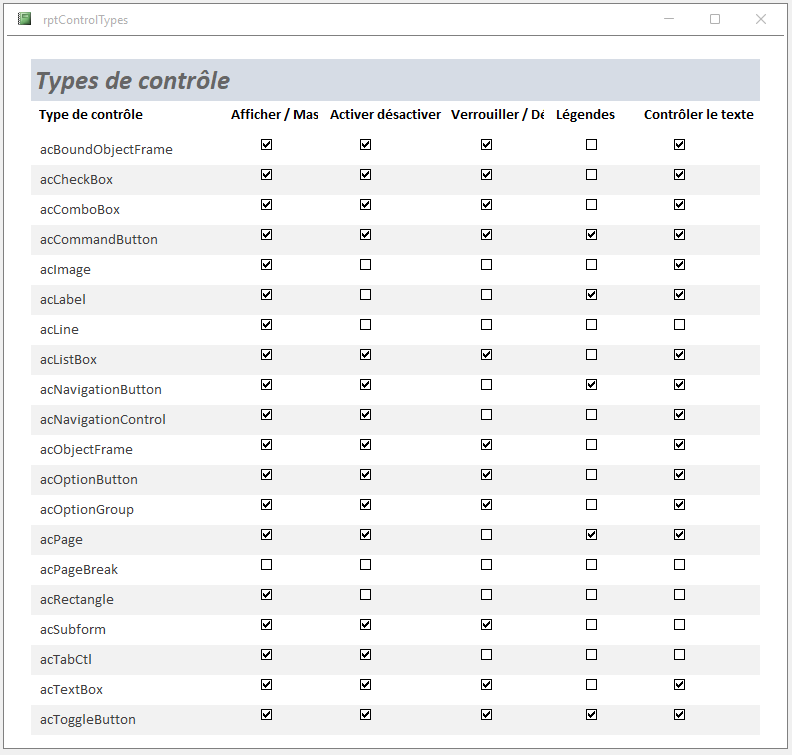Viewport: 792px width, 755px height.
Task: Toggle acObjectFrame Contrôler le texte checkbox
Action: click(x=679, y=444)
